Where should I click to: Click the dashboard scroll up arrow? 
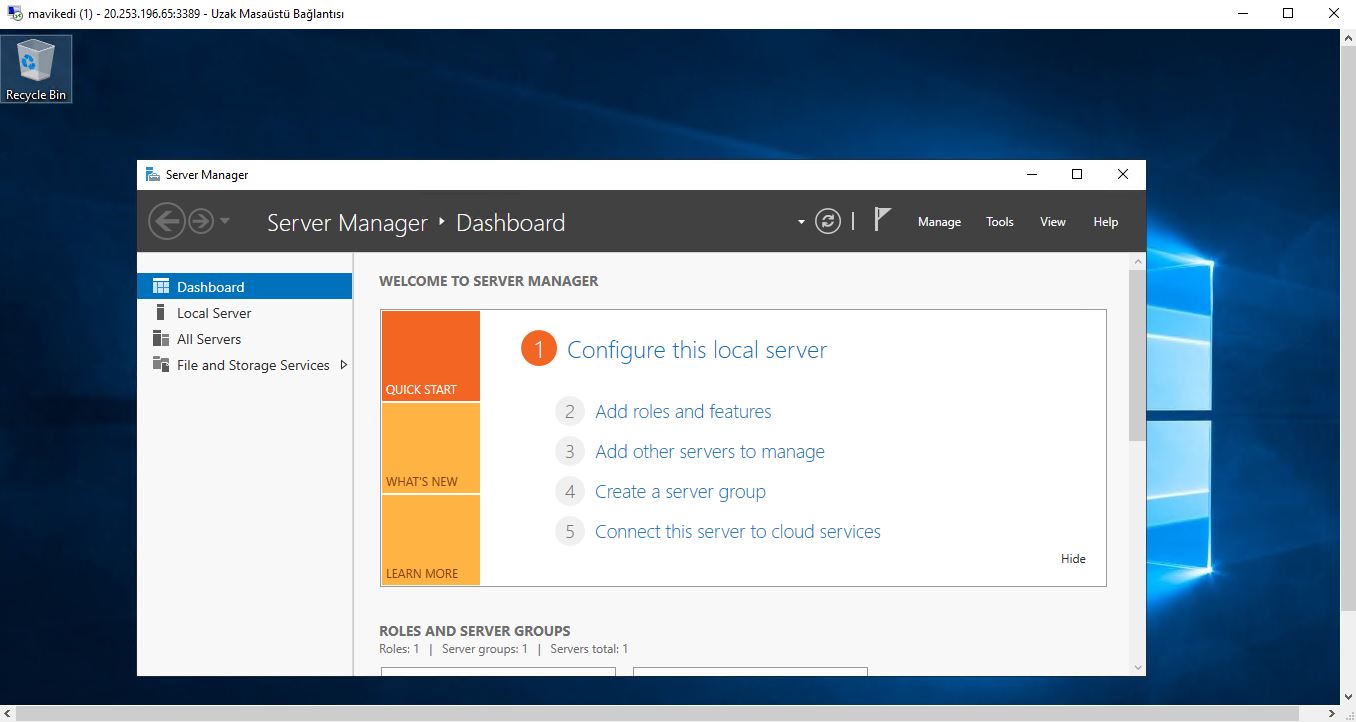point(1137,261)
